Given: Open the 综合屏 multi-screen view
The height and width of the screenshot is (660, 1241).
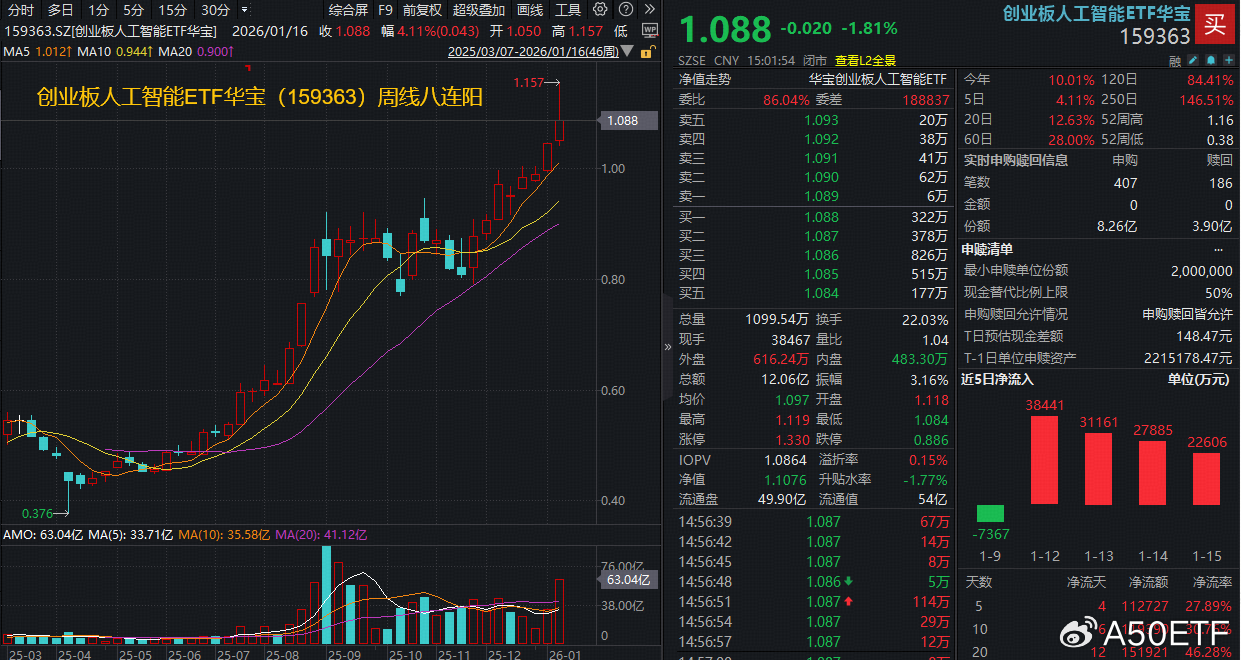Looking at the screenshot, I should (348, 10).
